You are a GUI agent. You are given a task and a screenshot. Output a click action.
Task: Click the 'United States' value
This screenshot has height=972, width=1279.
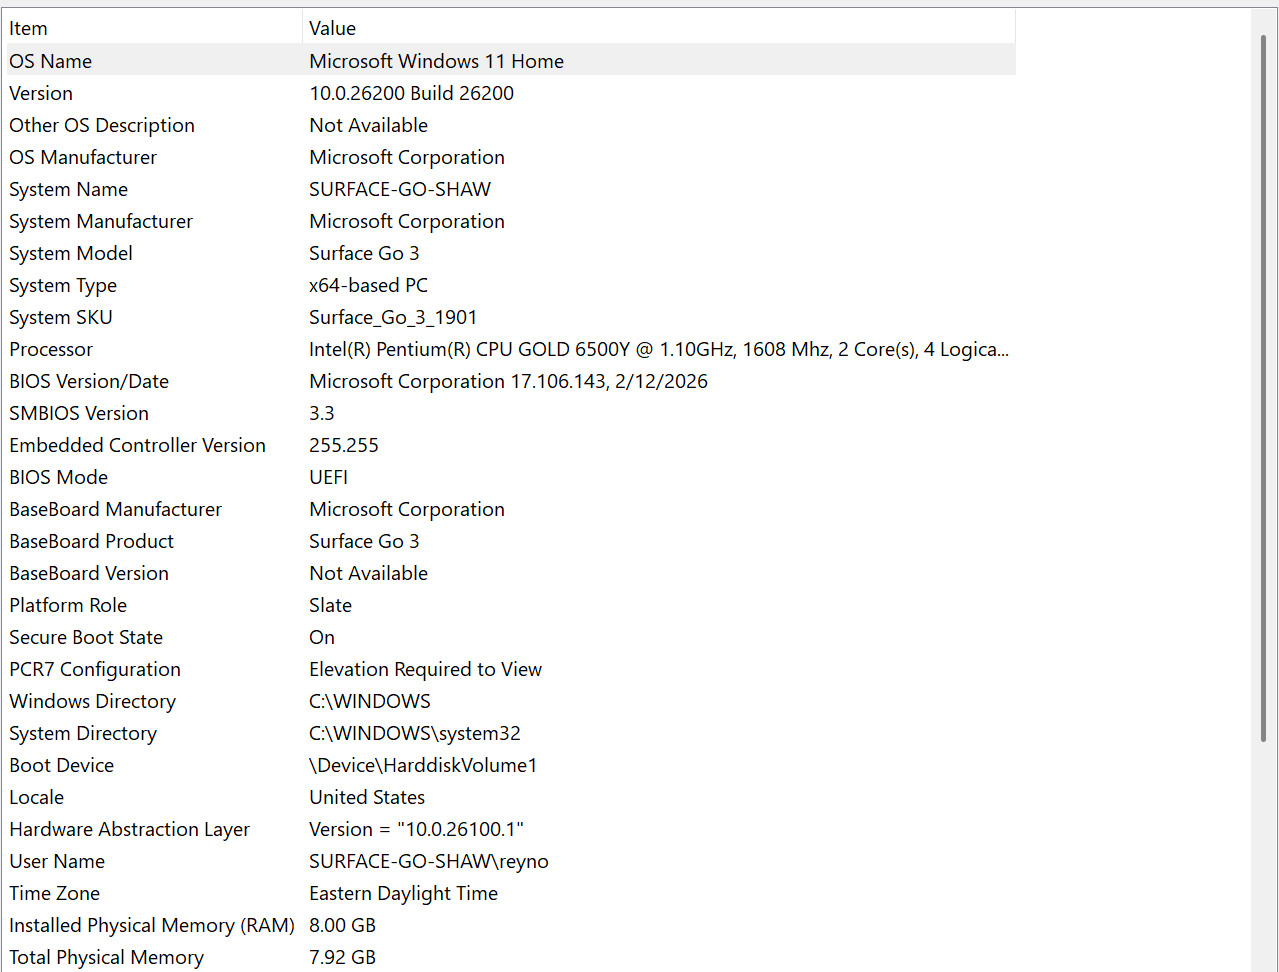[367, 797]
